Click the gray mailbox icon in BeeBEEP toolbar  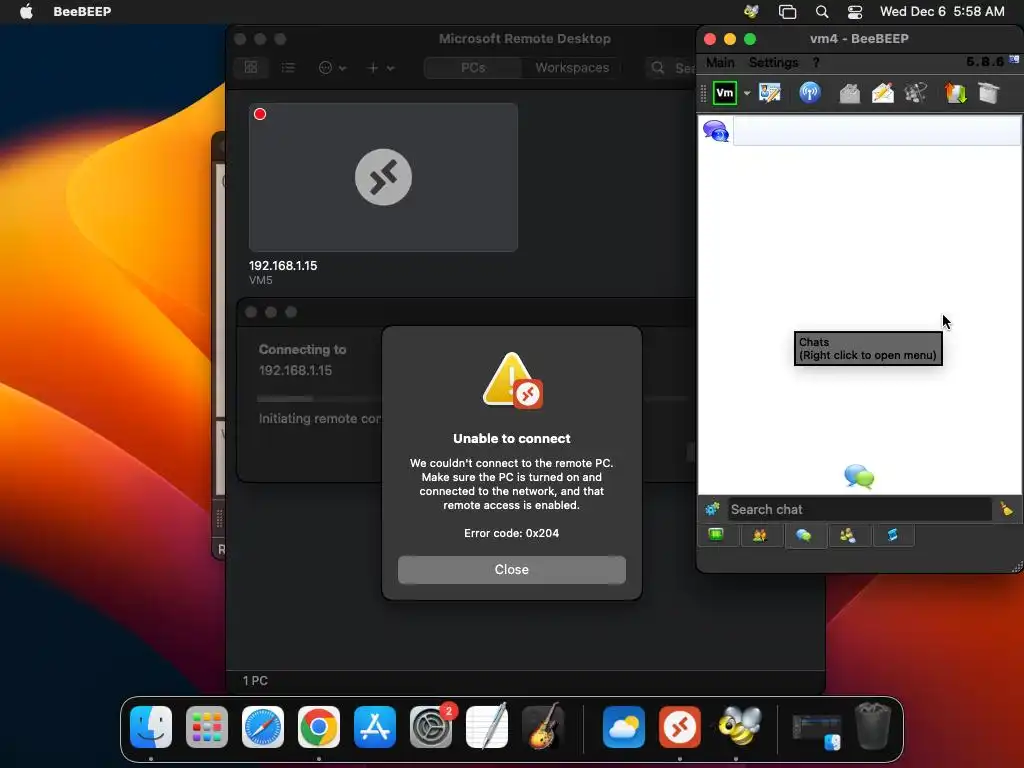click(x=849, y=93)
